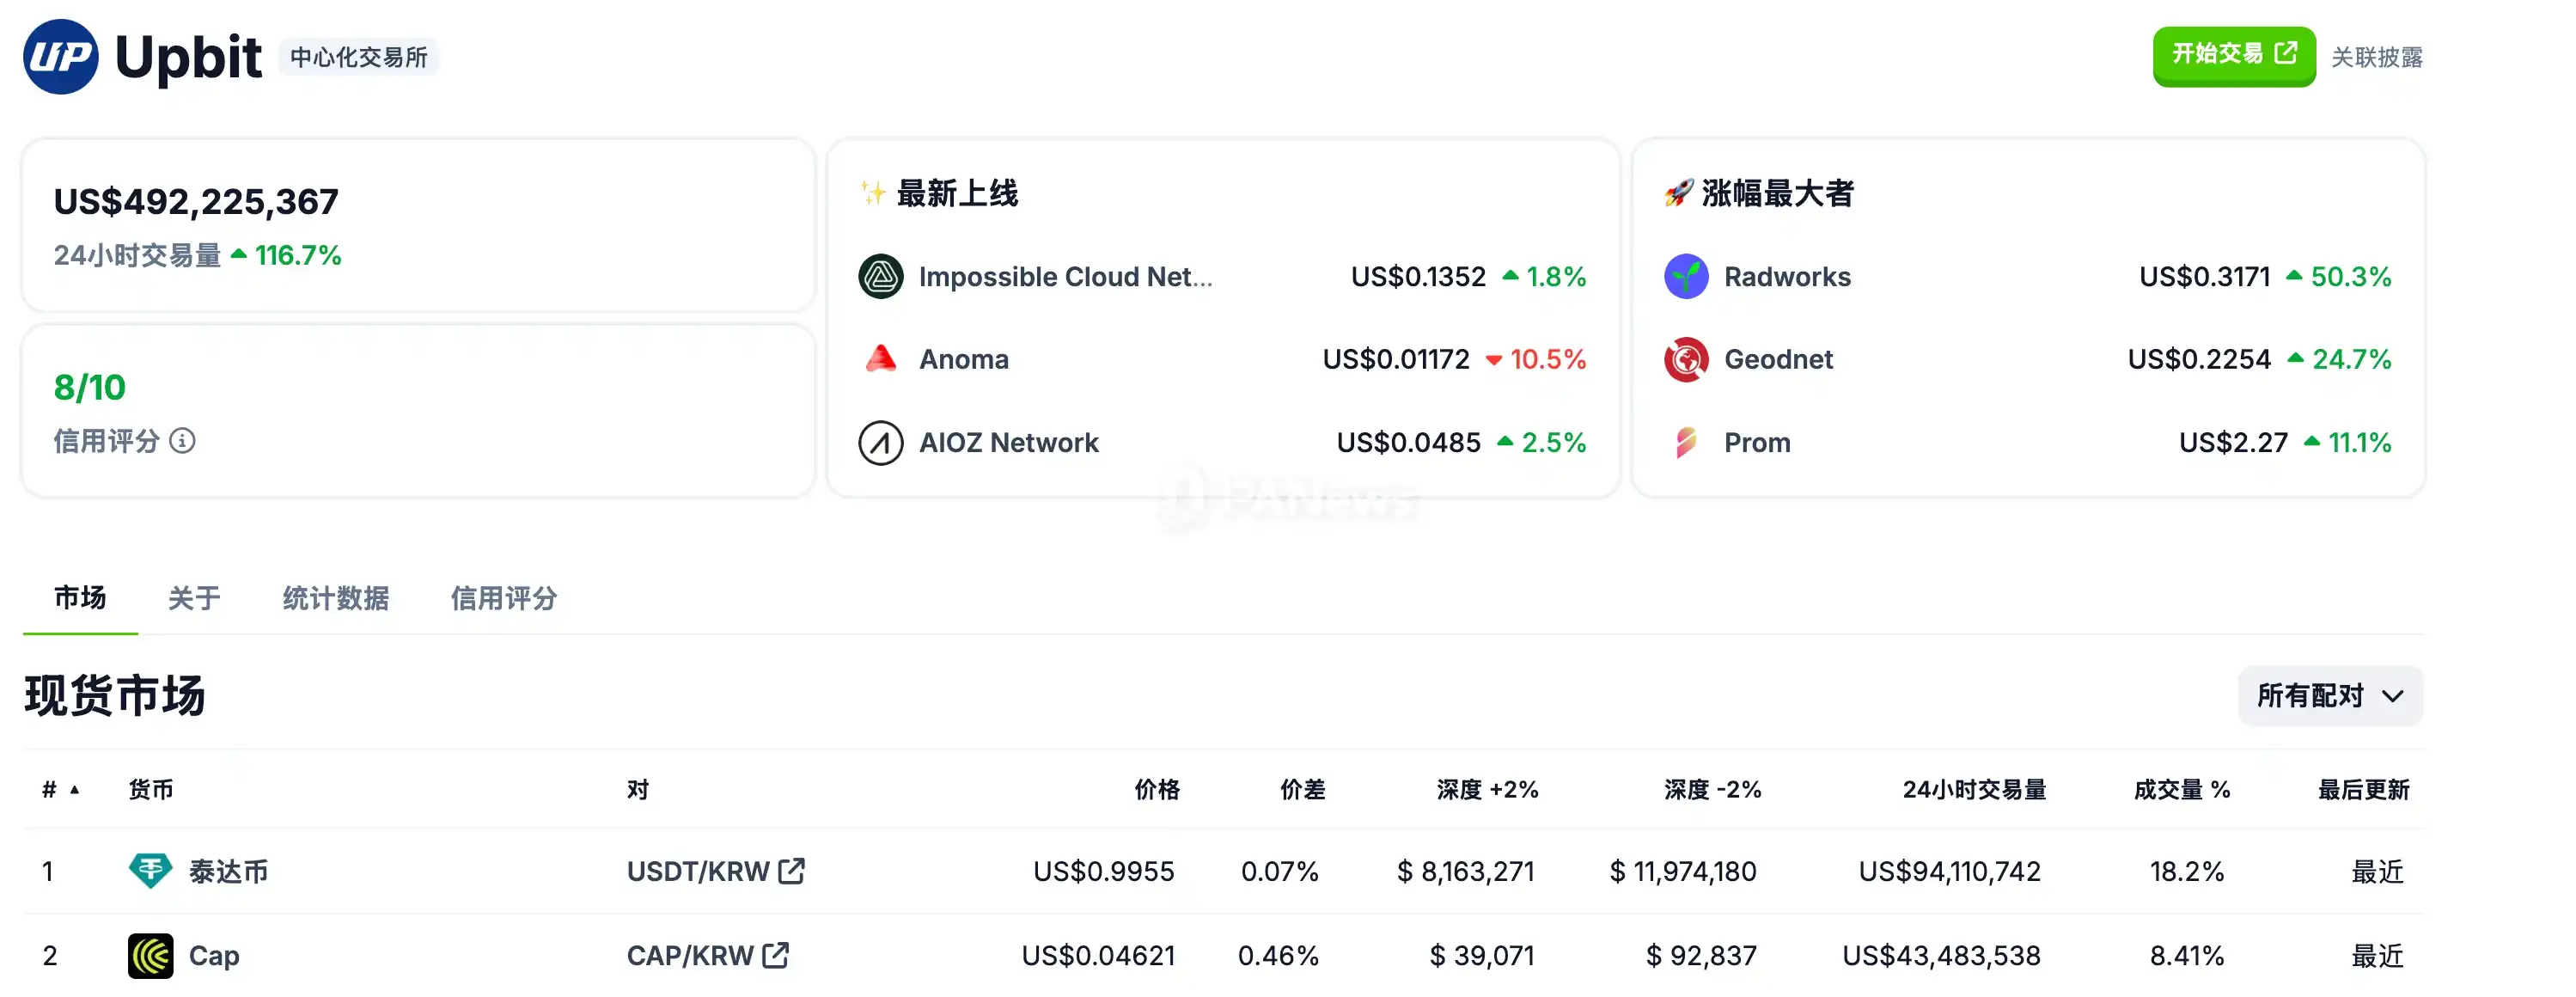The height and width of the screenshot is (997, 2576).
Task: Click the AIOZ Network coin icon
Action: coord(881,443)
